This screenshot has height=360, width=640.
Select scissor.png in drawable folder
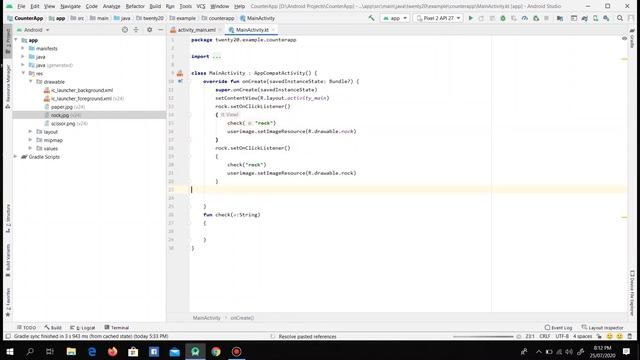(63, 123)
